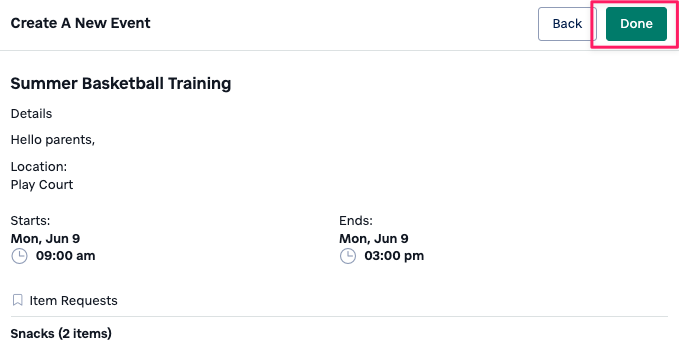Click the Starts: label
Viewport: 679px width, 360px height.
pyautogui.click(x=30, y=221)
